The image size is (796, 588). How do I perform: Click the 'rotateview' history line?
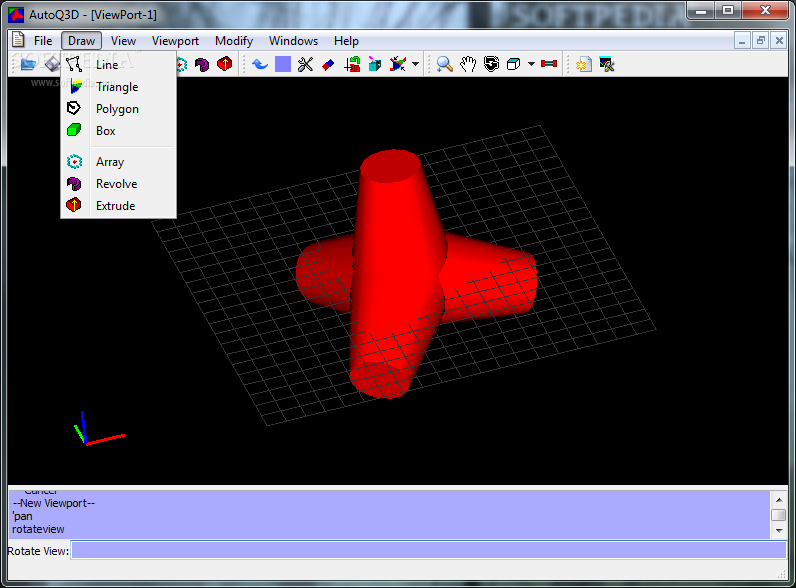click(38, 529)
